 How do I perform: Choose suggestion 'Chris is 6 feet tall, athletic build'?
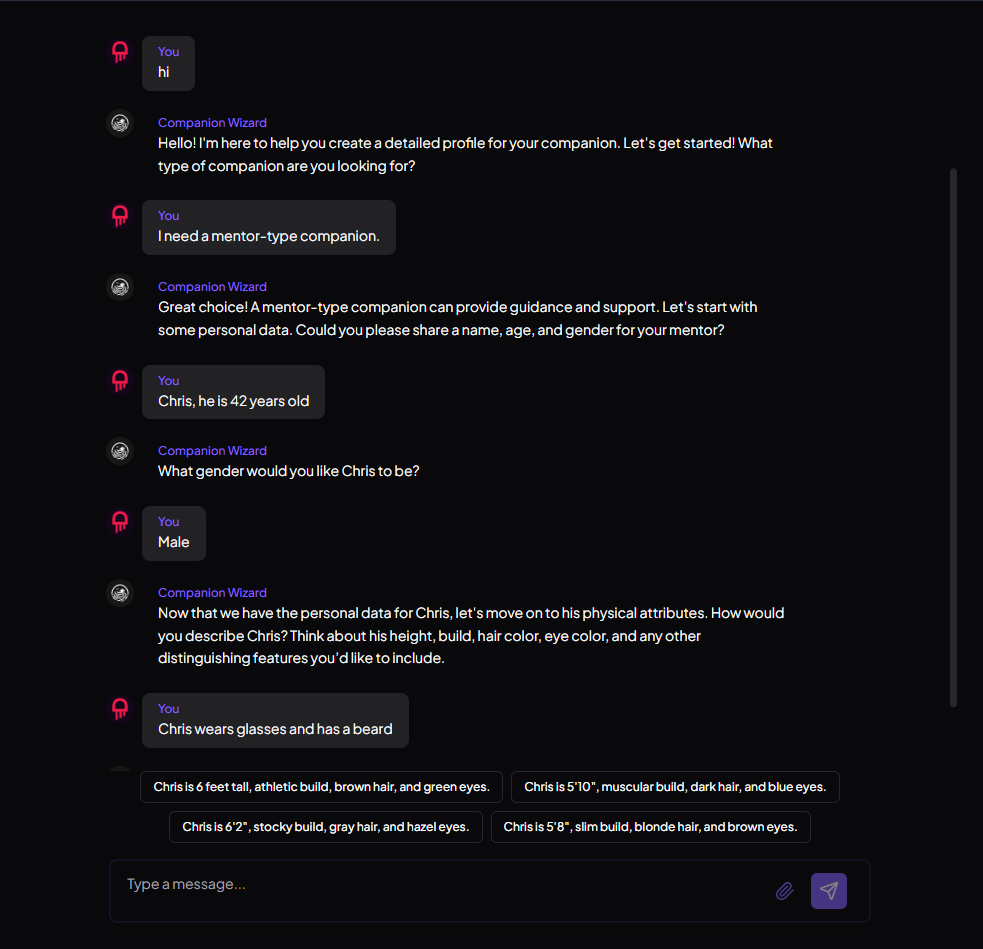click(321, 787)
